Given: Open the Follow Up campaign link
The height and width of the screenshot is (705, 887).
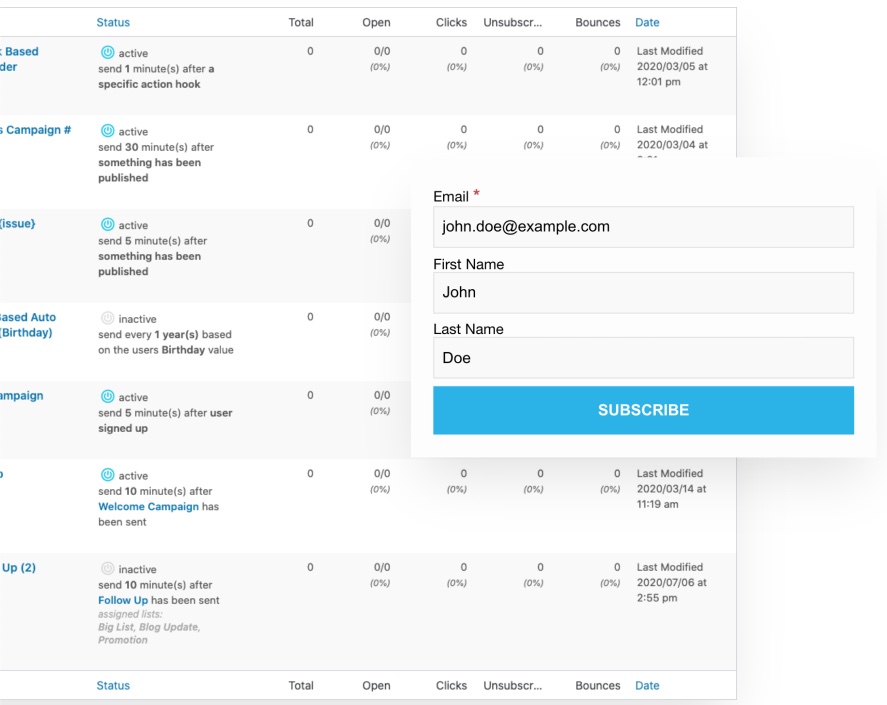Looking at the screenshot, I should point(123,600).
